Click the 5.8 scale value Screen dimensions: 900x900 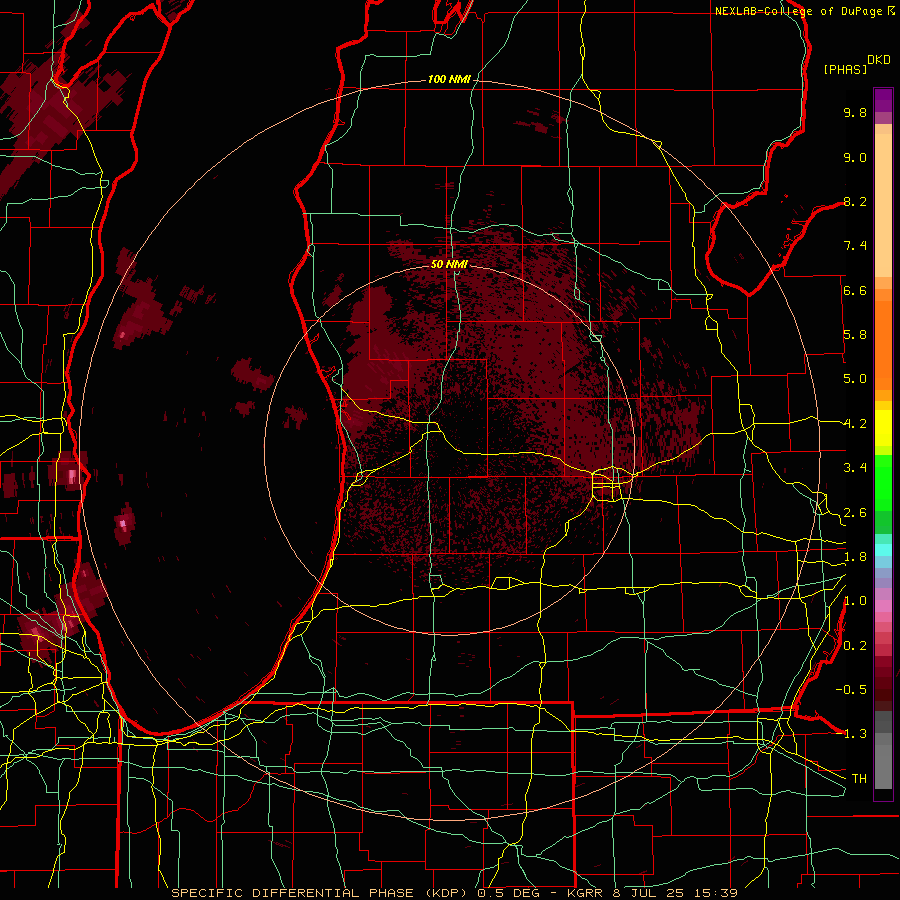(855, 335)
